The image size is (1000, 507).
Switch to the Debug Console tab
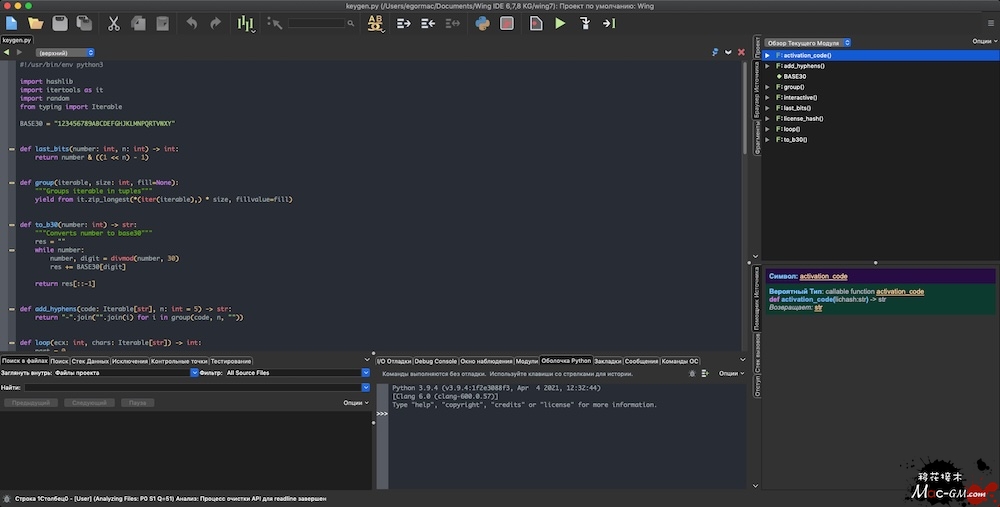coord(435,361)
